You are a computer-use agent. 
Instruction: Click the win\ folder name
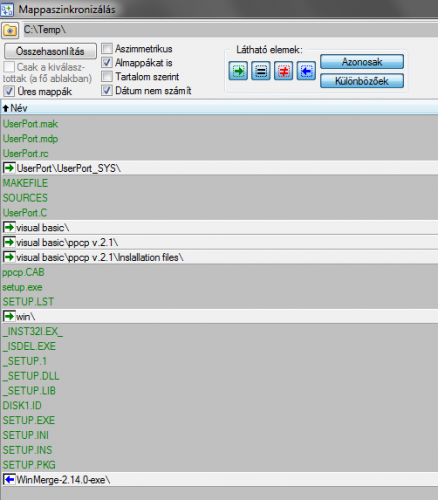[x=26, y=316]
